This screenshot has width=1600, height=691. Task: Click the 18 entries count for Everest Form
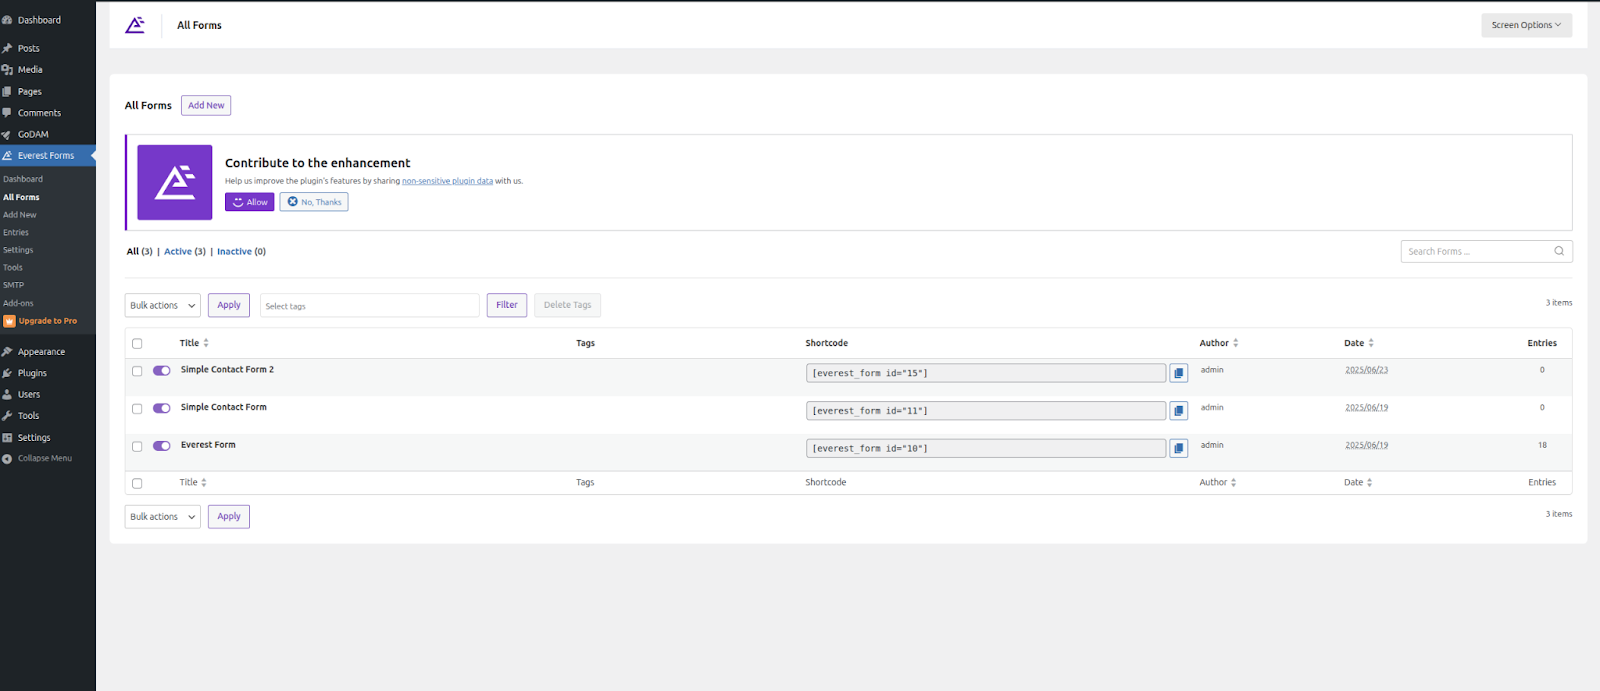click(x=1542, y=445)
